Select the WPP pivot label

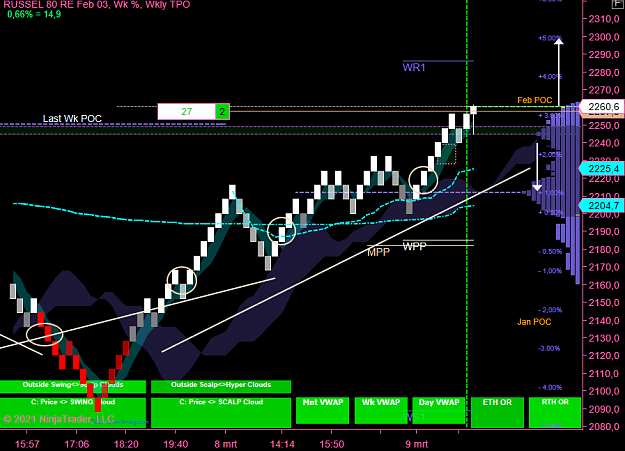pos(415,246)
